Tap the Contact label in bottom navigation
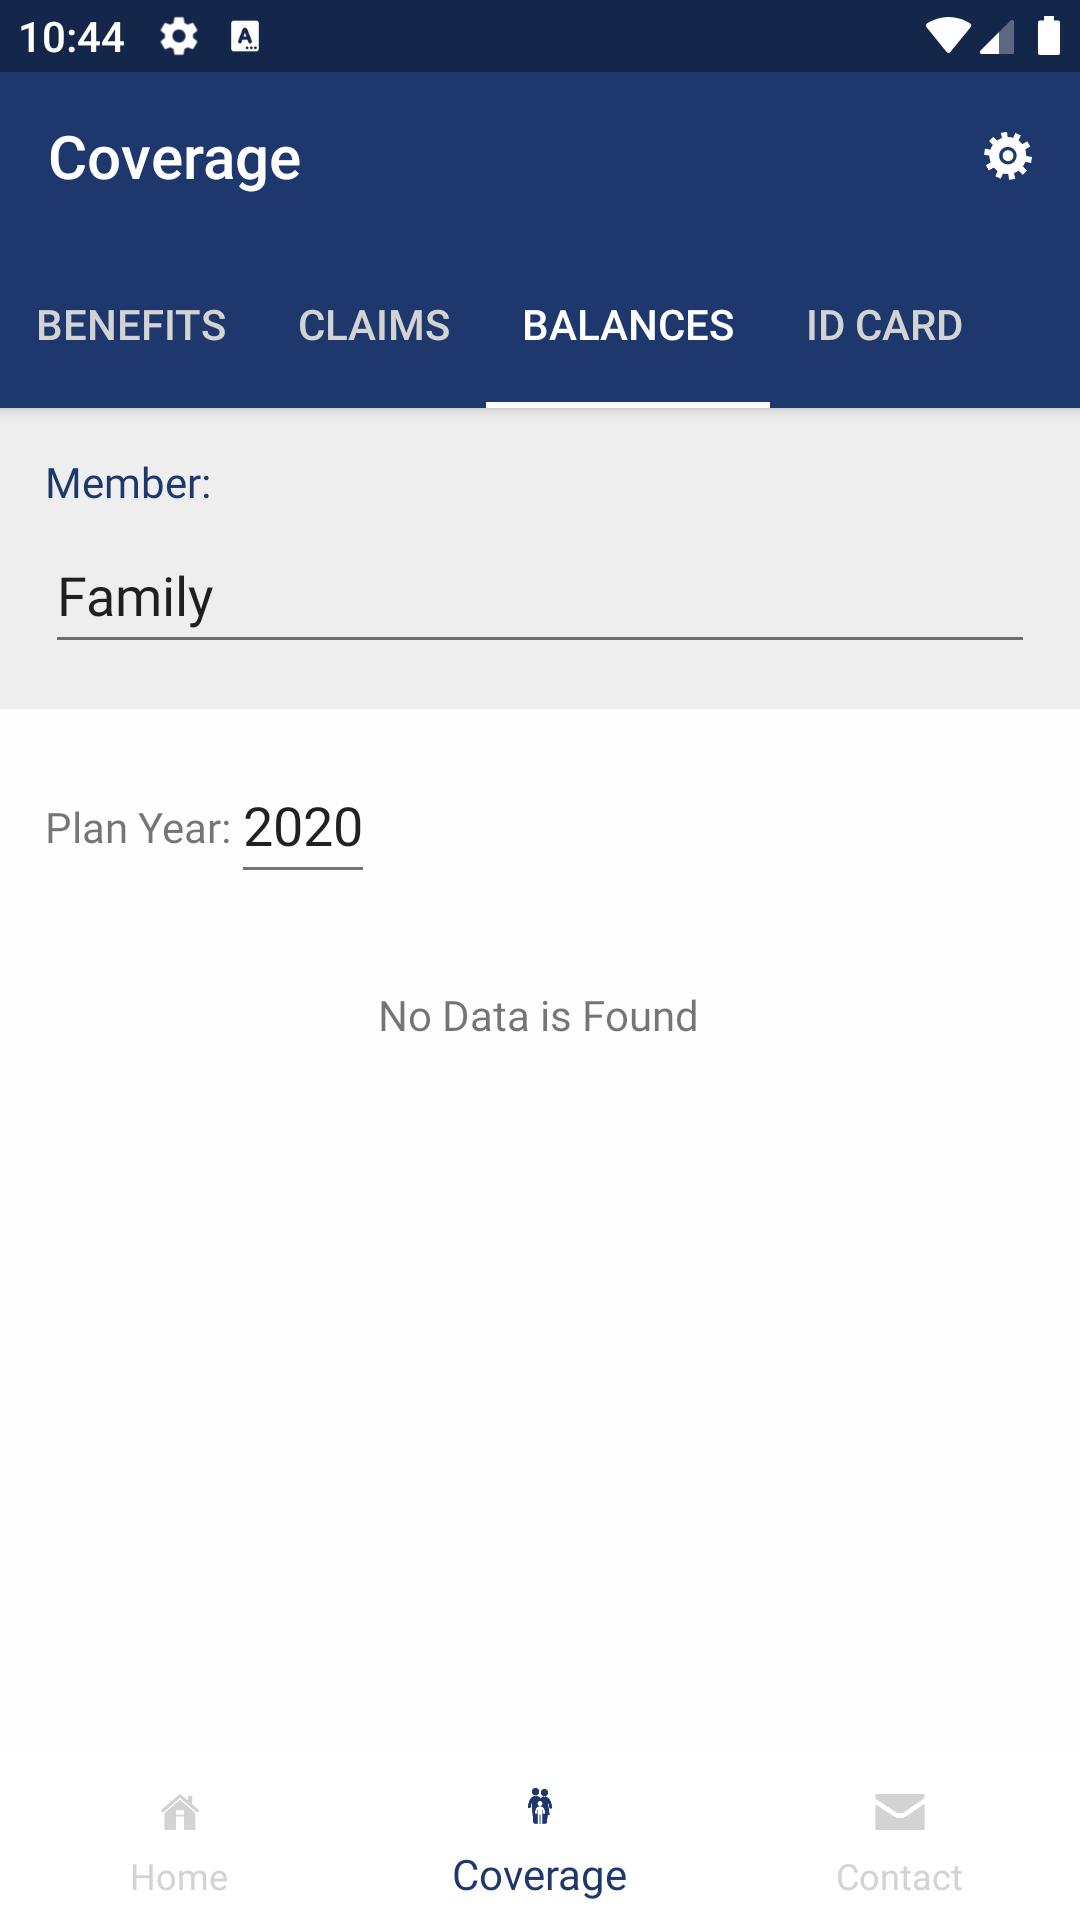Viewport: 1080px width, 1920px height. [900, 1878]
